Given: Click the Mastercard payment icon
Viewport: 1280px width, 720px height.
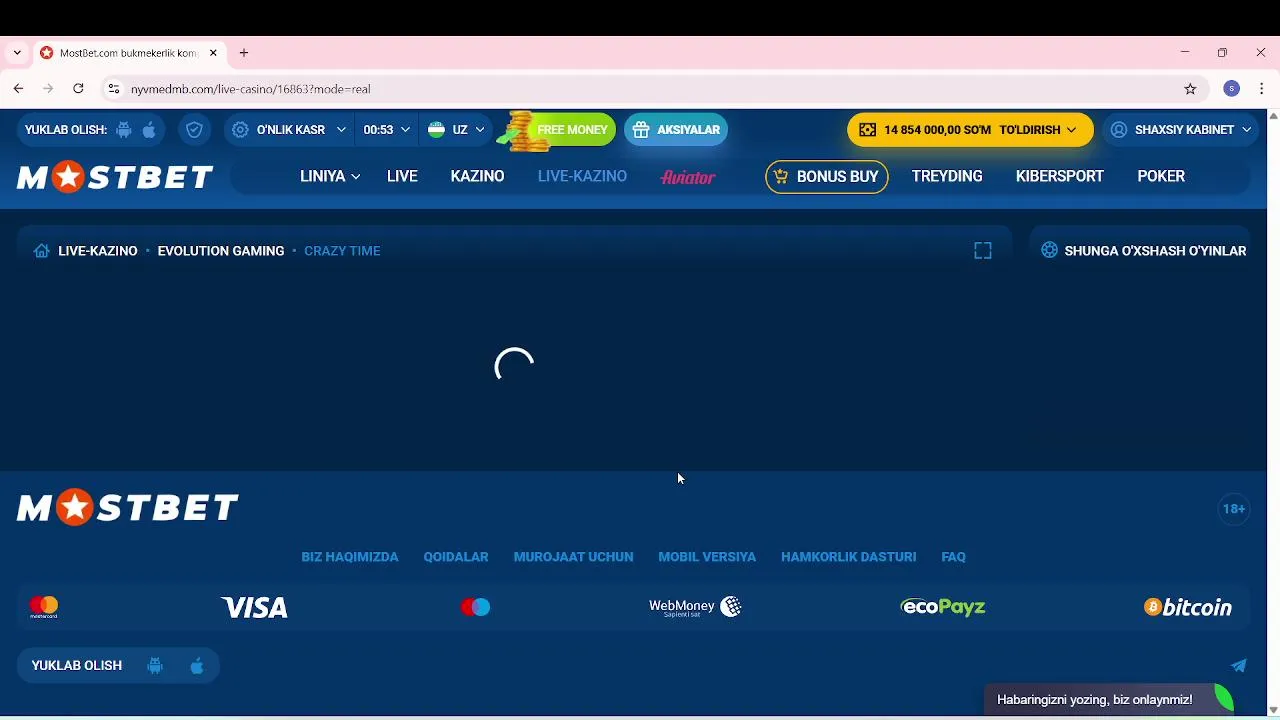Looking at the screenshot, I should [x=44, y=607].
